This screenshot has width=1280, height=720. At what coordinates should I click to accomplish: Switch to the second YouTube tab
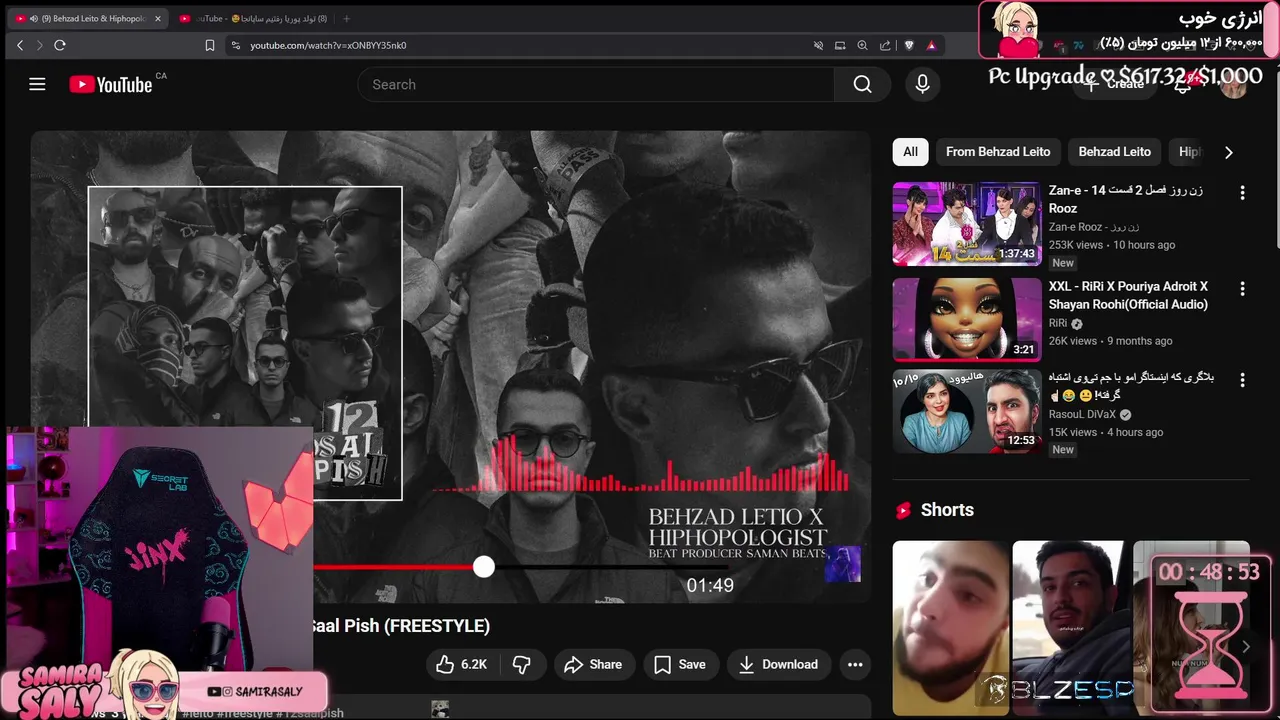pyautogui.click(x=252, y=18)
